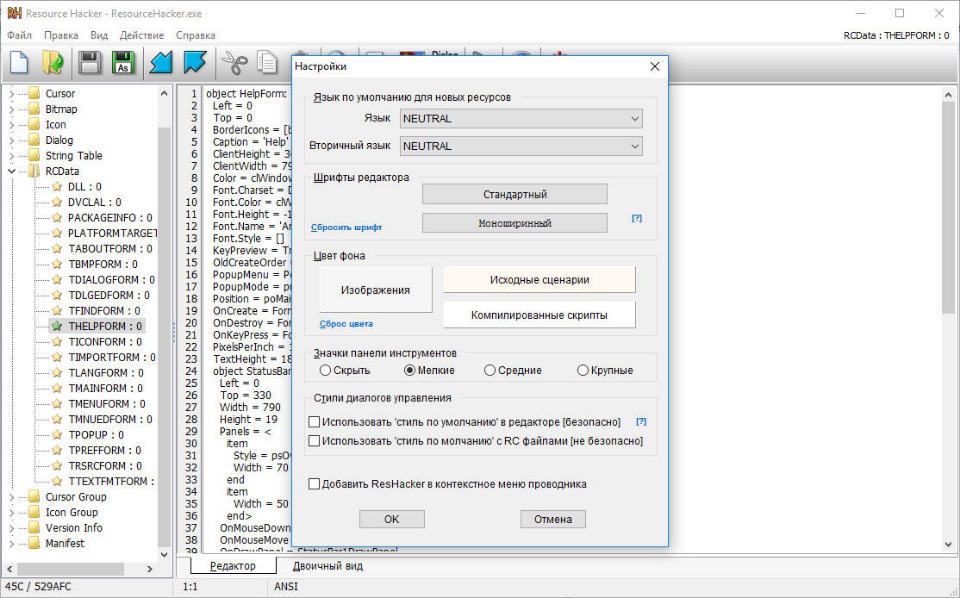Enable default style with RC files checkbox
Image resolution: width=960 pixels, height=598 pixels.
pos(314,441)
